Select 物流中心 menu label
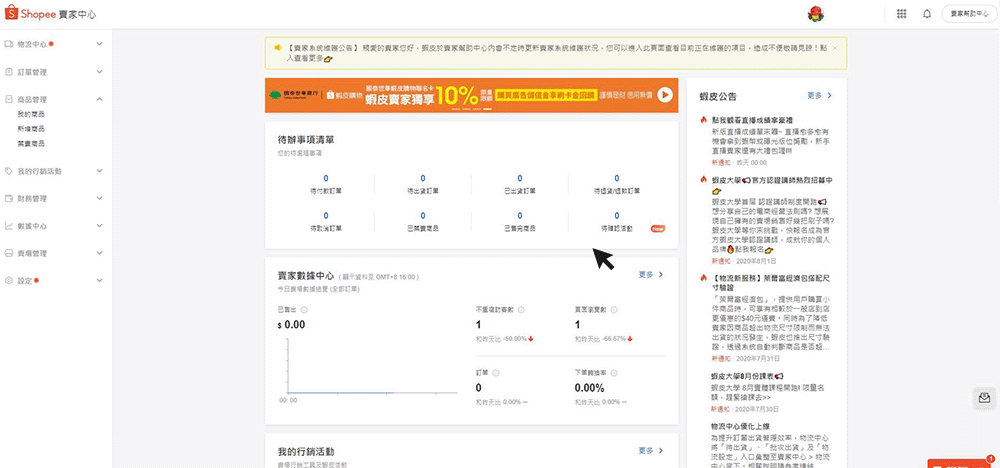Screen dimensions: 1000x468 (32, 45)
